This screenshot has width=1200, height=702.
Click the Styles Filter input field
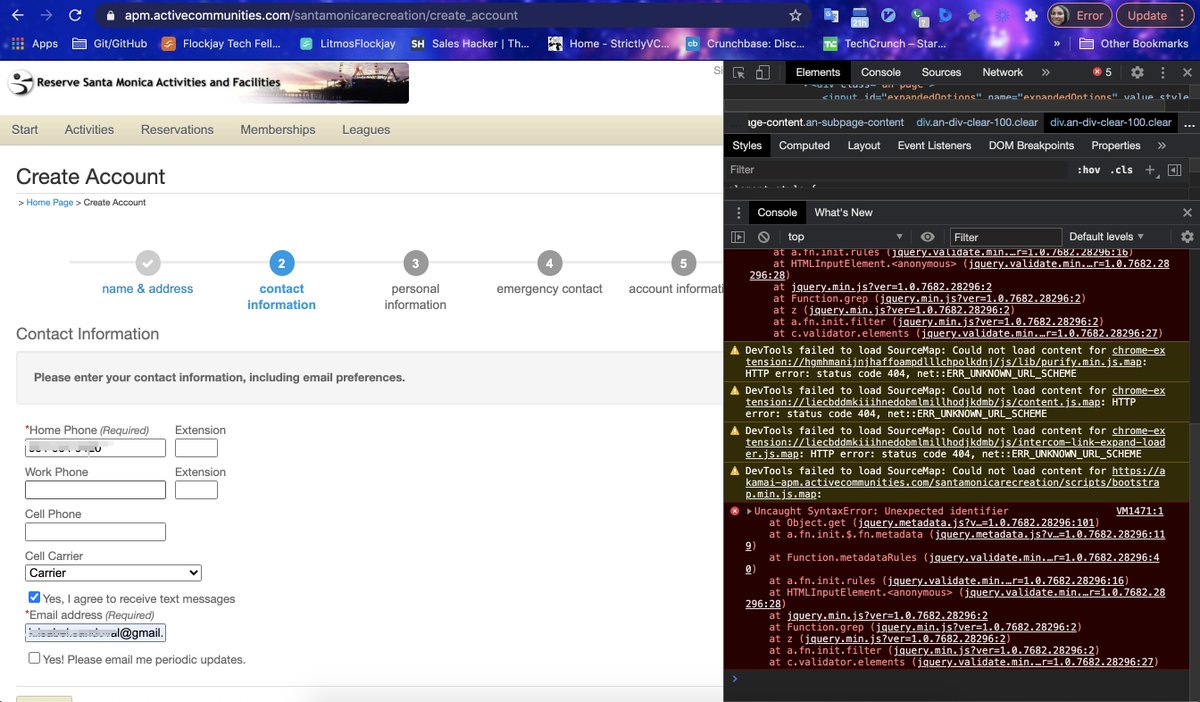click(x=895, y=170)
